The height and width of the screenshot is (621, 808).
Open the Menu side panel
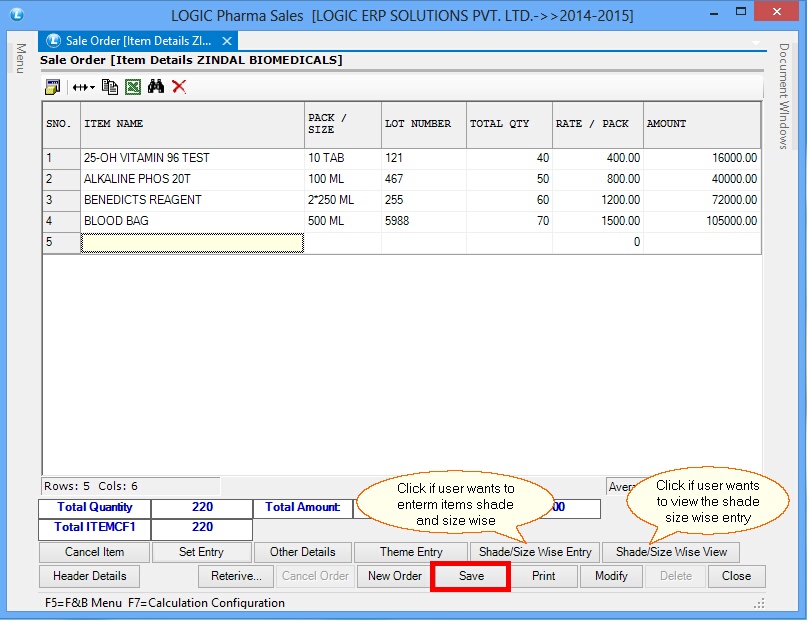[20, 58]
